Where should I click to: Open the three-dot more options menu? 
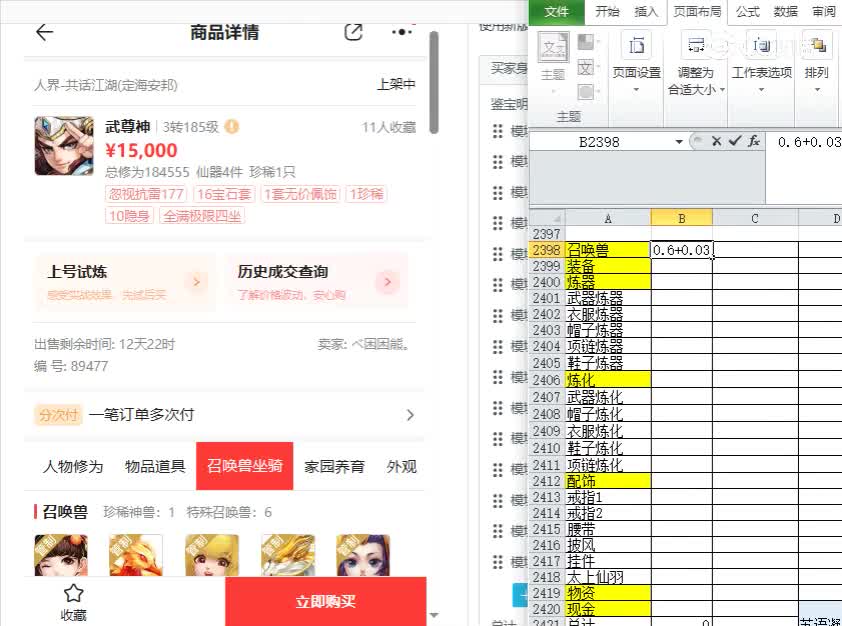(x=400, y=31)
